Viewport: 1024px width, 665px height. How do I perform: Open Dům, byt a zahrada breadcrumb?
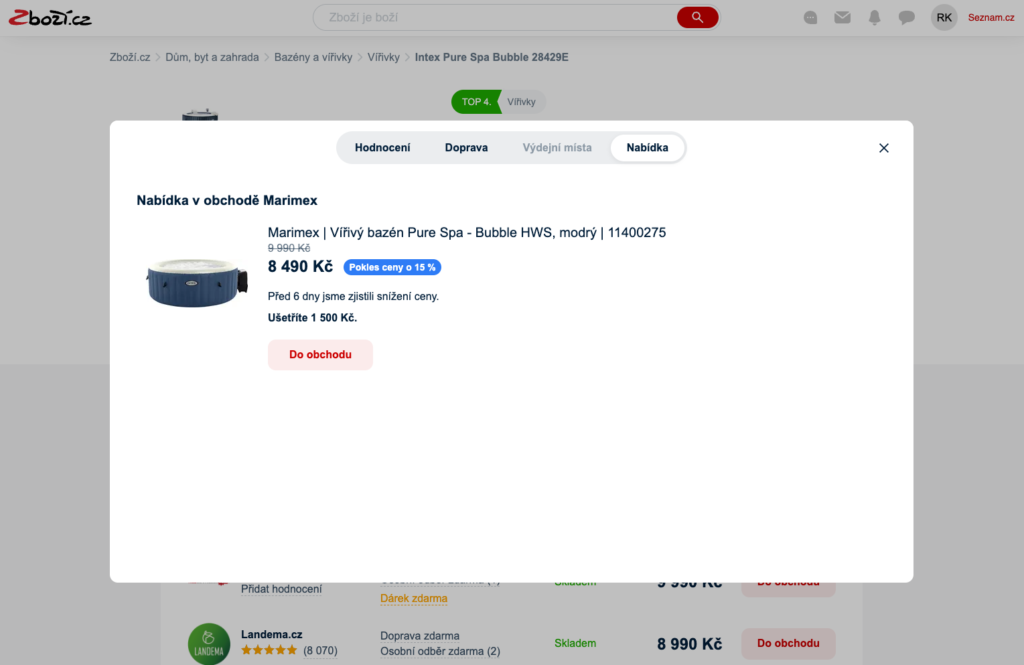(x=212, y=57)
